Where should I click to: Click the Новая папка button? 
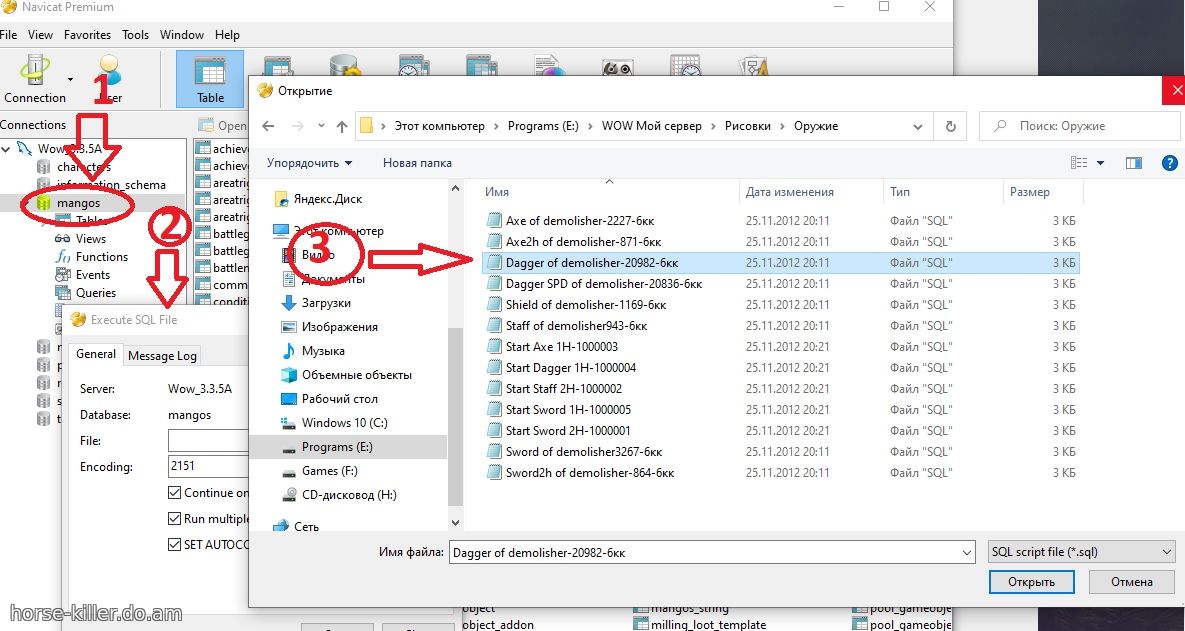coord(417,162)
